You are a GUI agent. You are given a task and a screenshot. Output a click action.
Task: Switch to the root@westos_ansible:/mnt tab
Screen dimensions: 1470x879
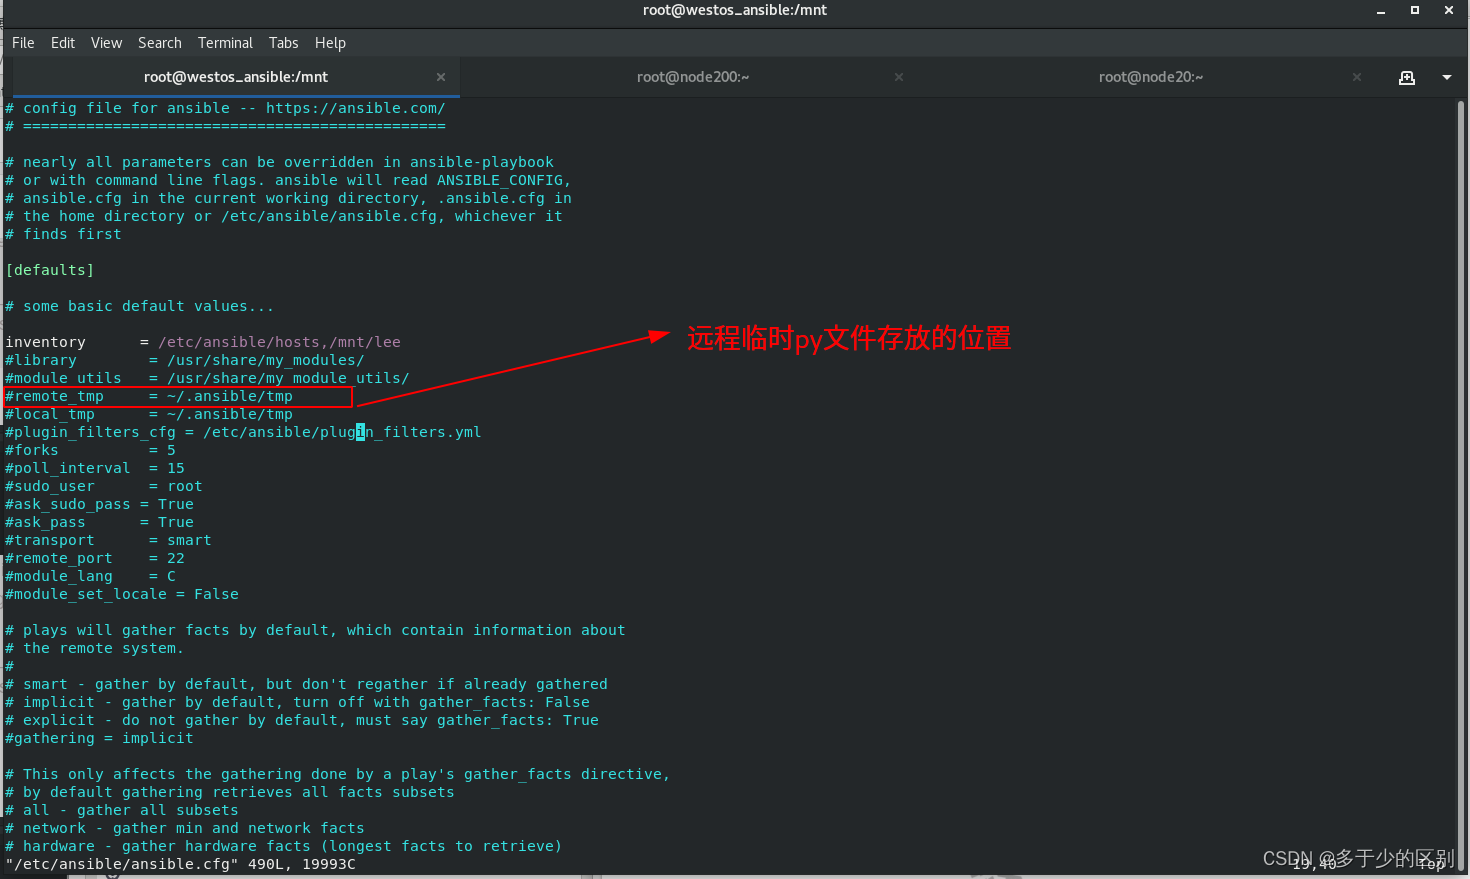[x=236, y=77]
